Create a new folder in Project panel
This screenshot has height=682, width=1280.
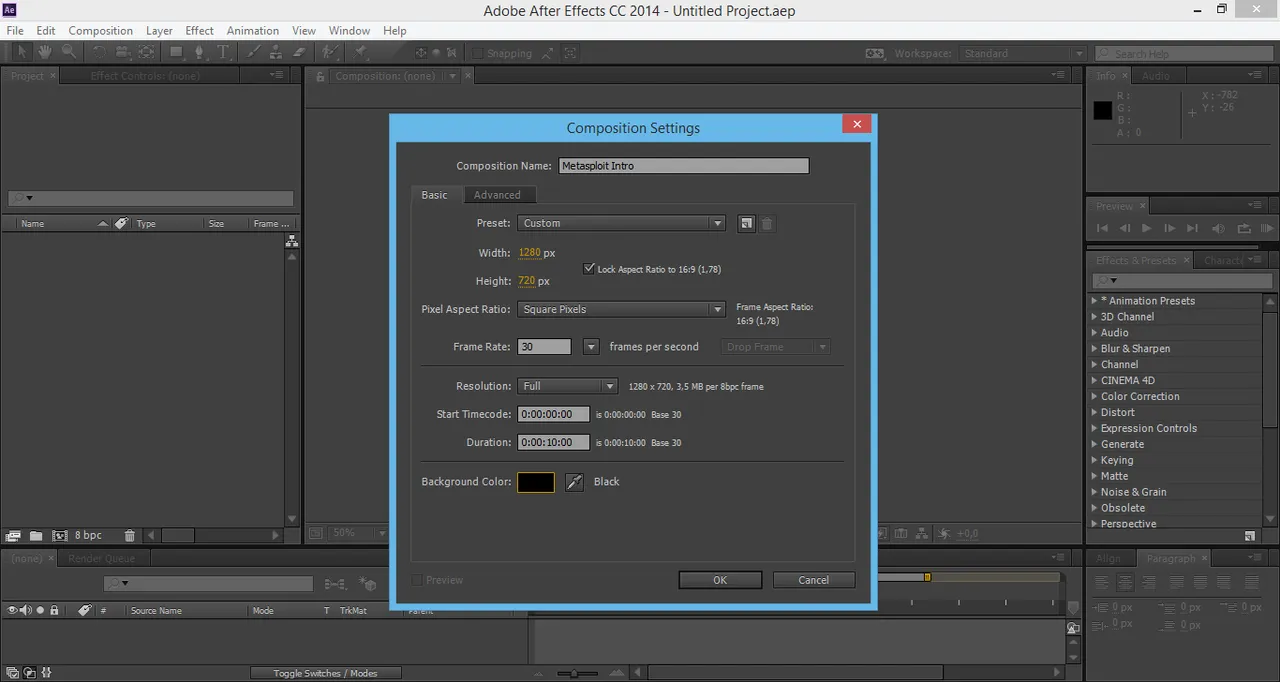[x=36, y=536]
